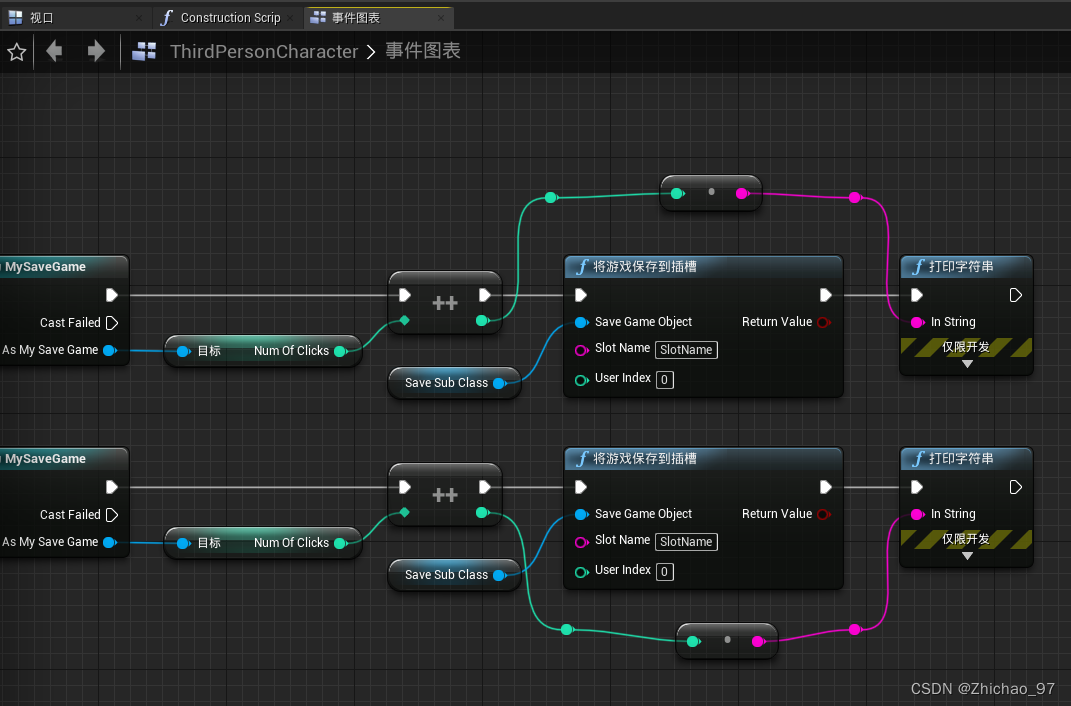Select the upper ++ increment node
Viewport: 1071px width, 706px height.
445,303
